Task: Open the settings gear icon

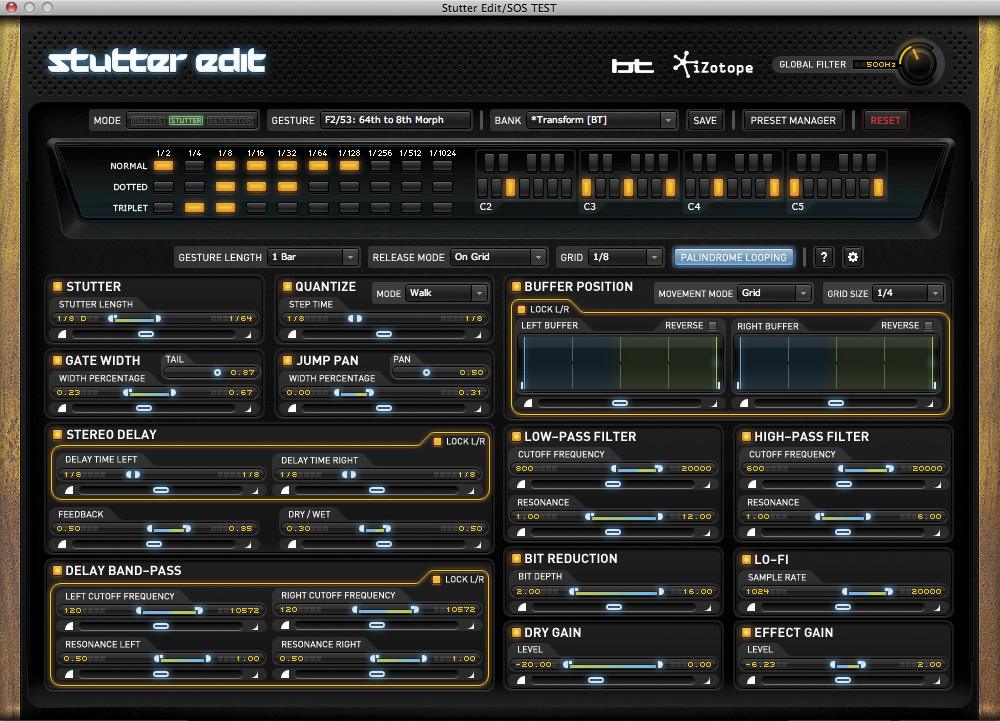Action: coord(853,257)
